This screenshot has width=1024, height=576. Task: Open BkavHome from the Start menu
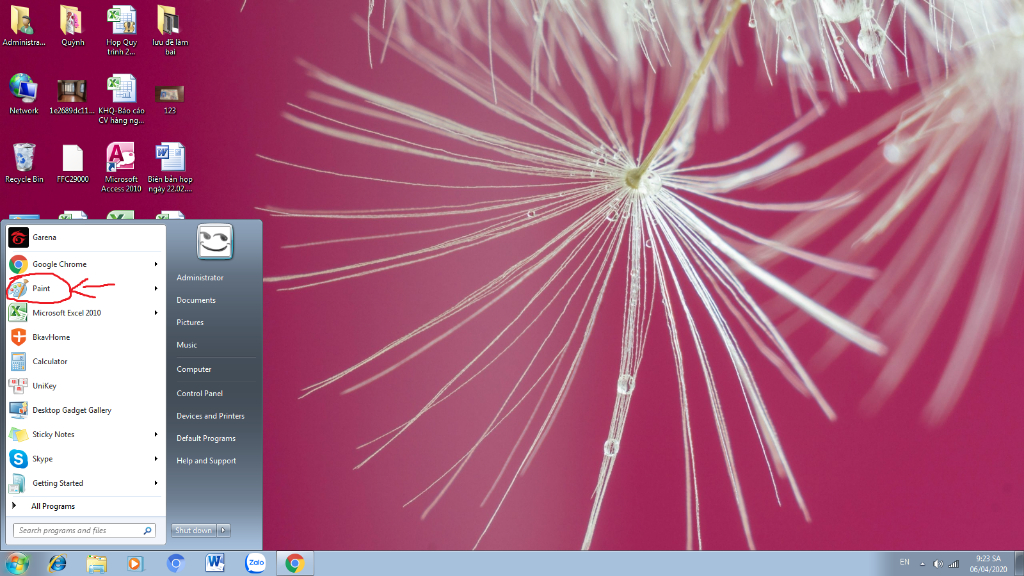click(x=84, y=337)
